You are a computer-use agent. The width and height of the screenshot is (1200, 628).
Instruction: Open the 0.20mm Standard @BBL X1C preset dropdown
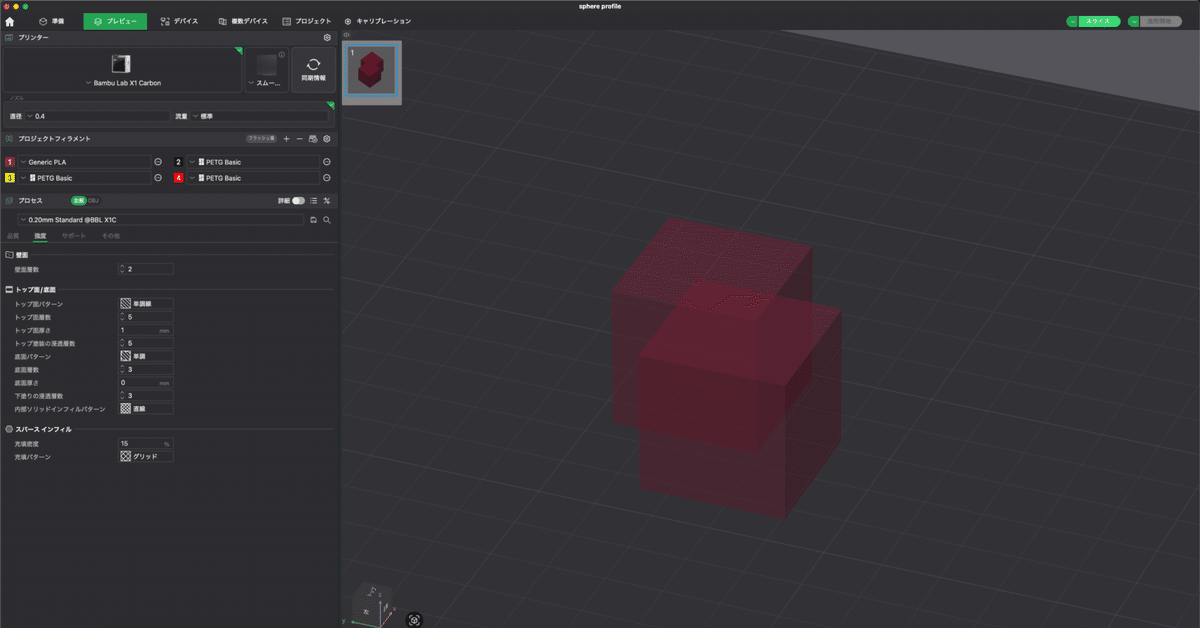160,219
